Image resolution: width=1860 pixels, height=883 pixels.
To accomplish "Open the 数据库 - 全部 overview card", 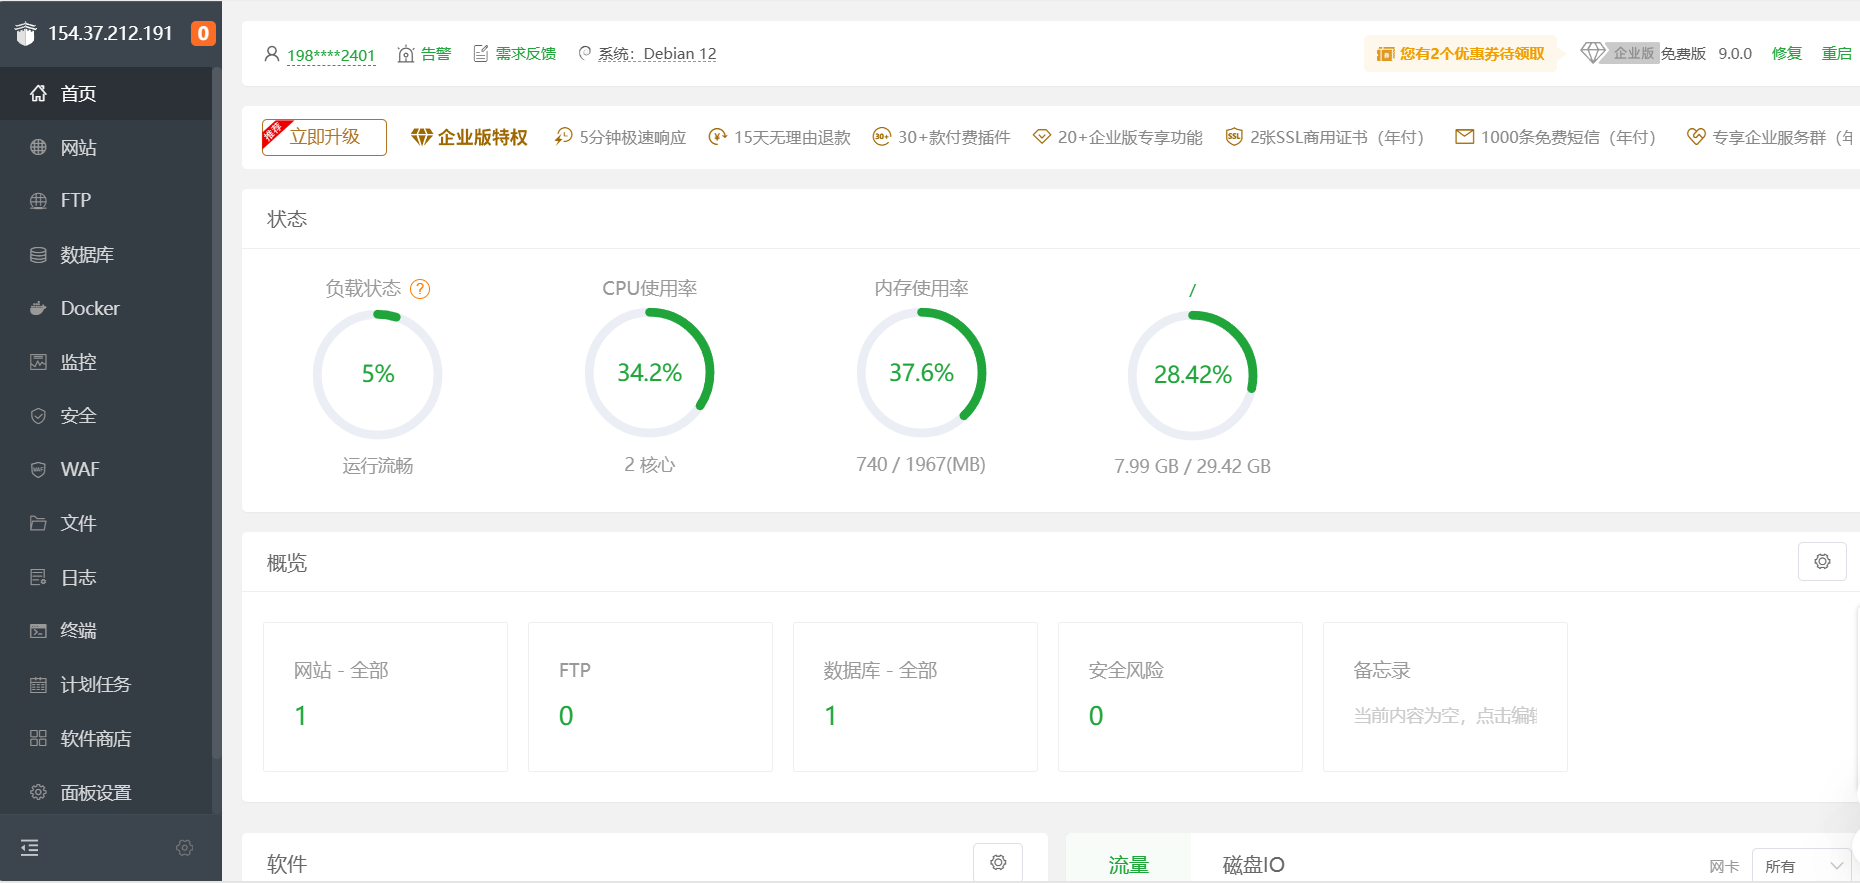I will pyautogui.click(x=915, y=697).
